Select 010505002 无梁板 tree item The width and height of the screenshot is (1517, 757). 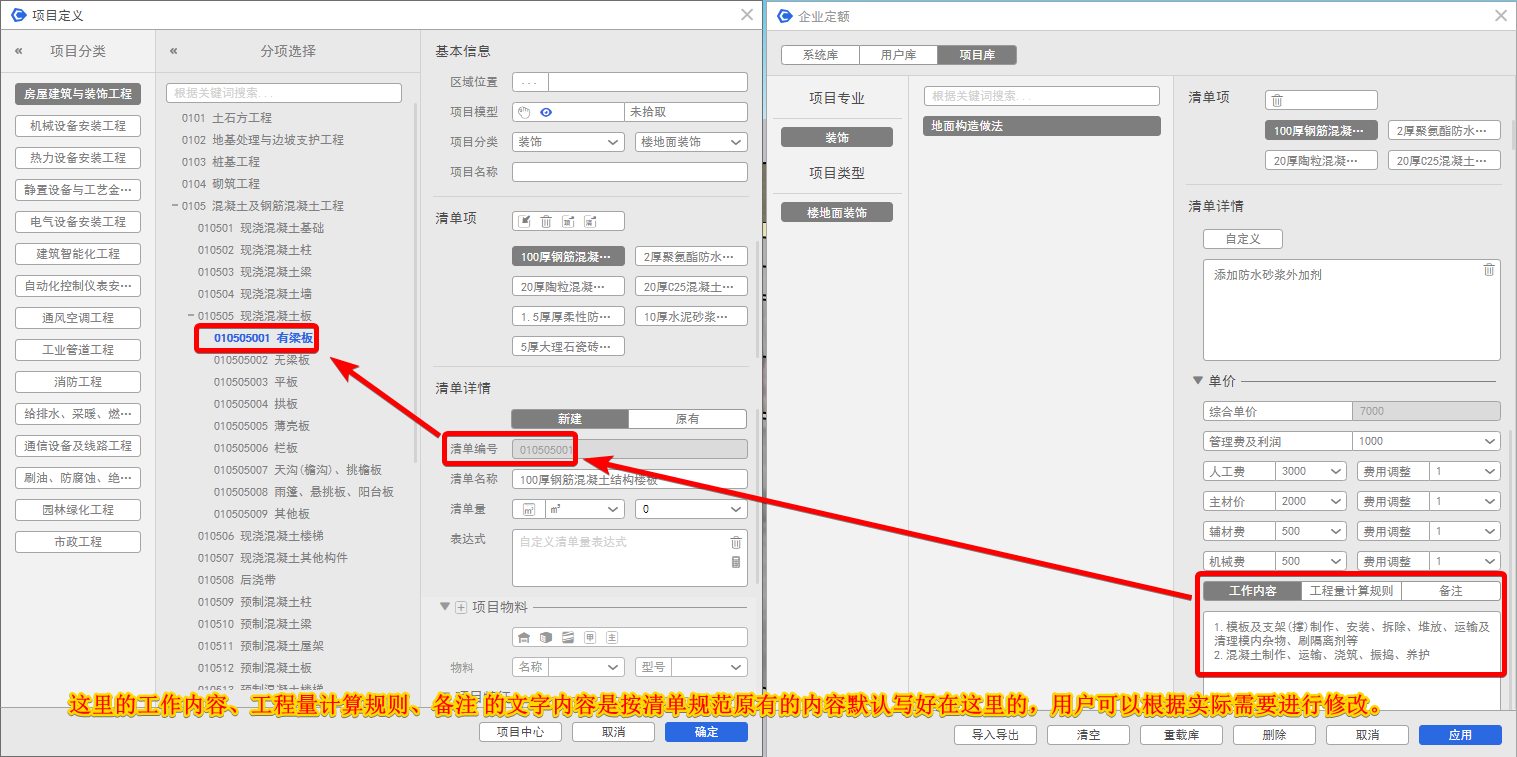point(262,360)
